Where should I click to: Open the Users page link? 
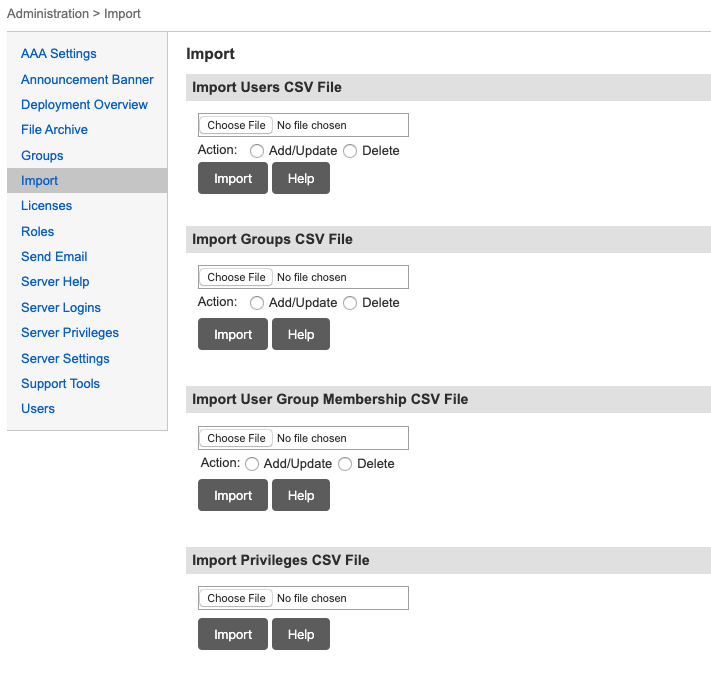(38, 409)
